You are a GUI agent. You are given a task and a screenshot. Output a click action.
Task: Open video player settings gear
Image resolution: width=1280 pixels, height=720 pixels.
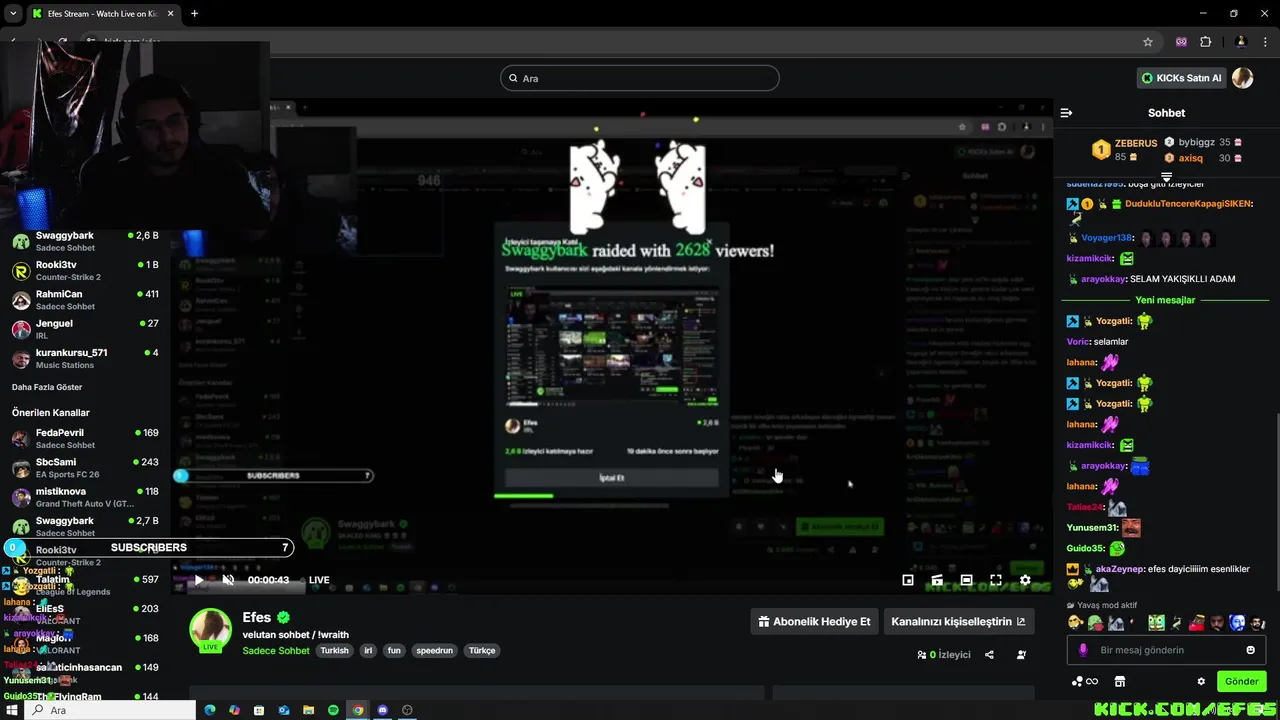point(1025,580)
